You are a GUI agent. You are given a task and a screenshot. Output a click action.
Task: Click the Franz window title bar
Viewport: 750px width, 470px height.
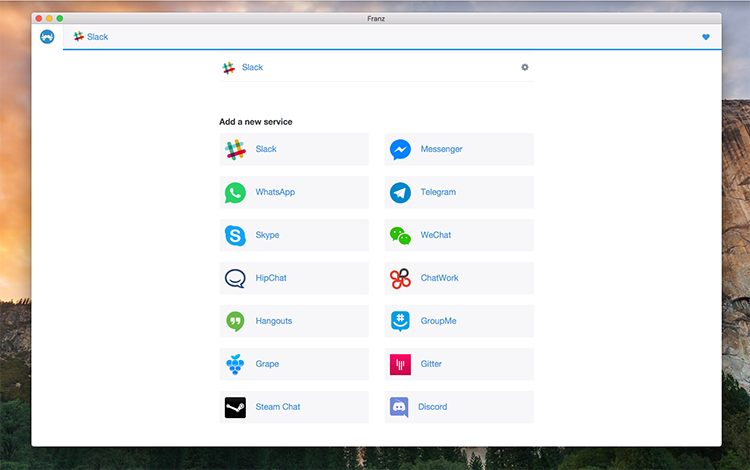click(376, 18)
